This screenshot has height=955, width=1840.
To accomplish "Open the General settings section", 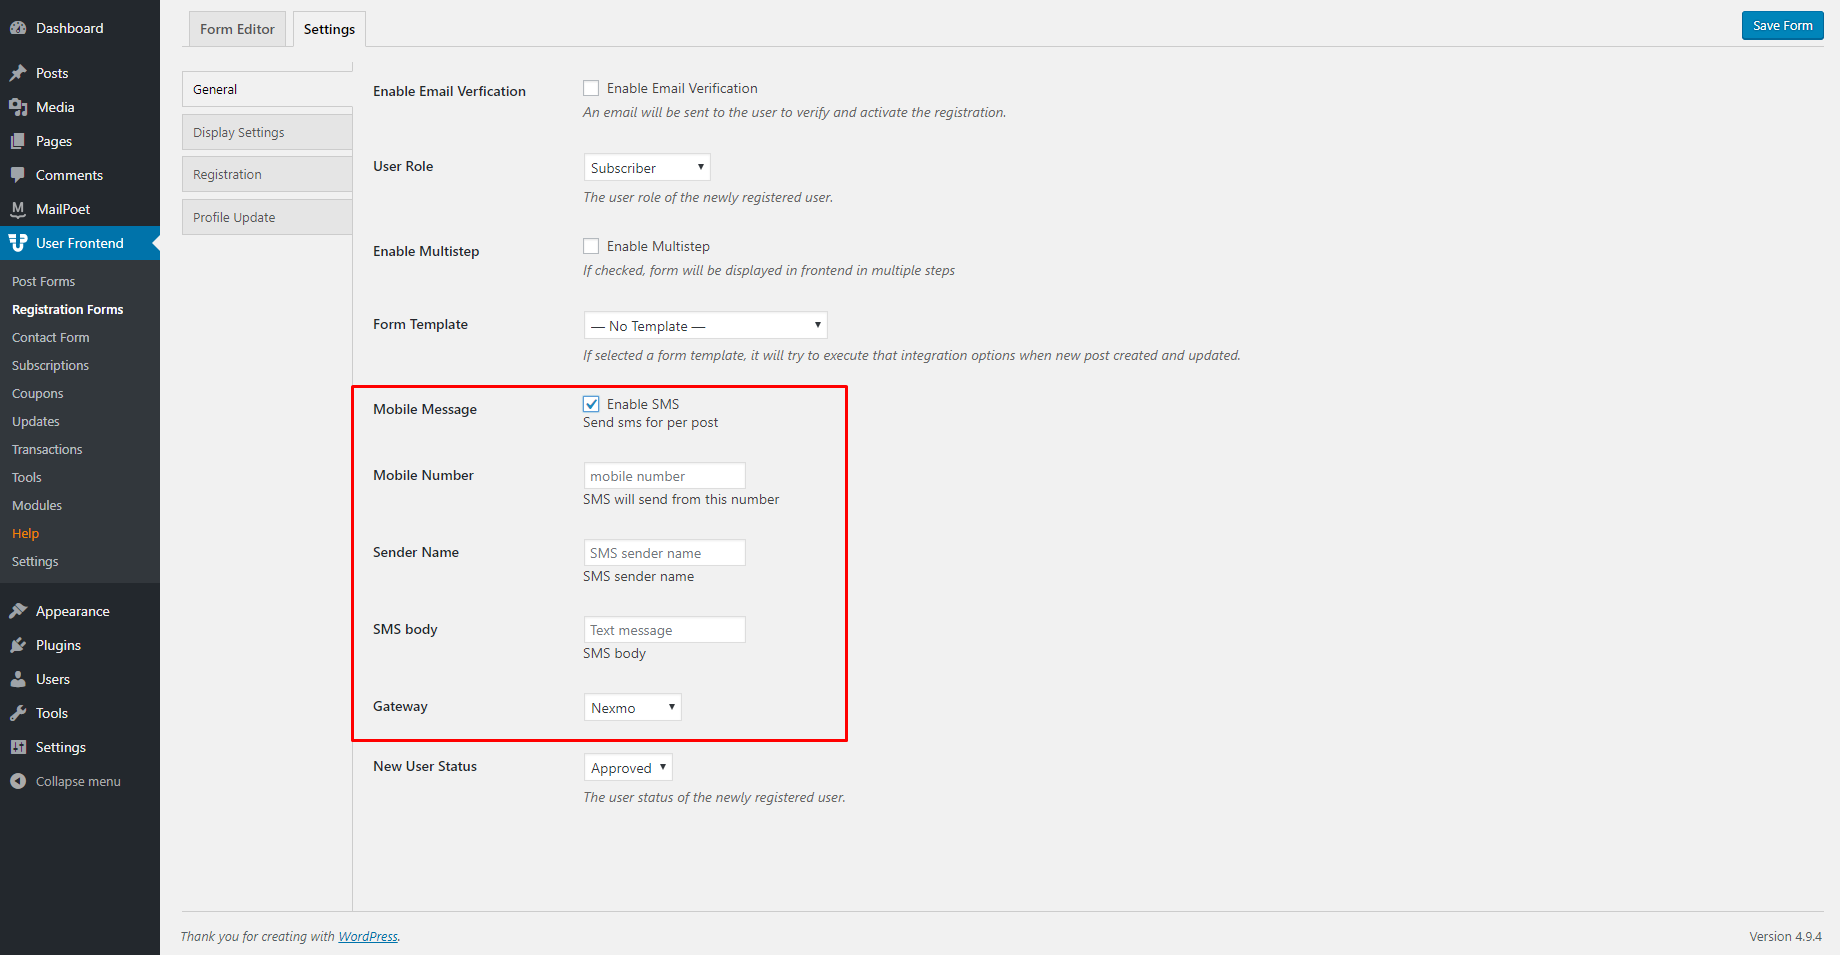I will click(x=267, y=89).
